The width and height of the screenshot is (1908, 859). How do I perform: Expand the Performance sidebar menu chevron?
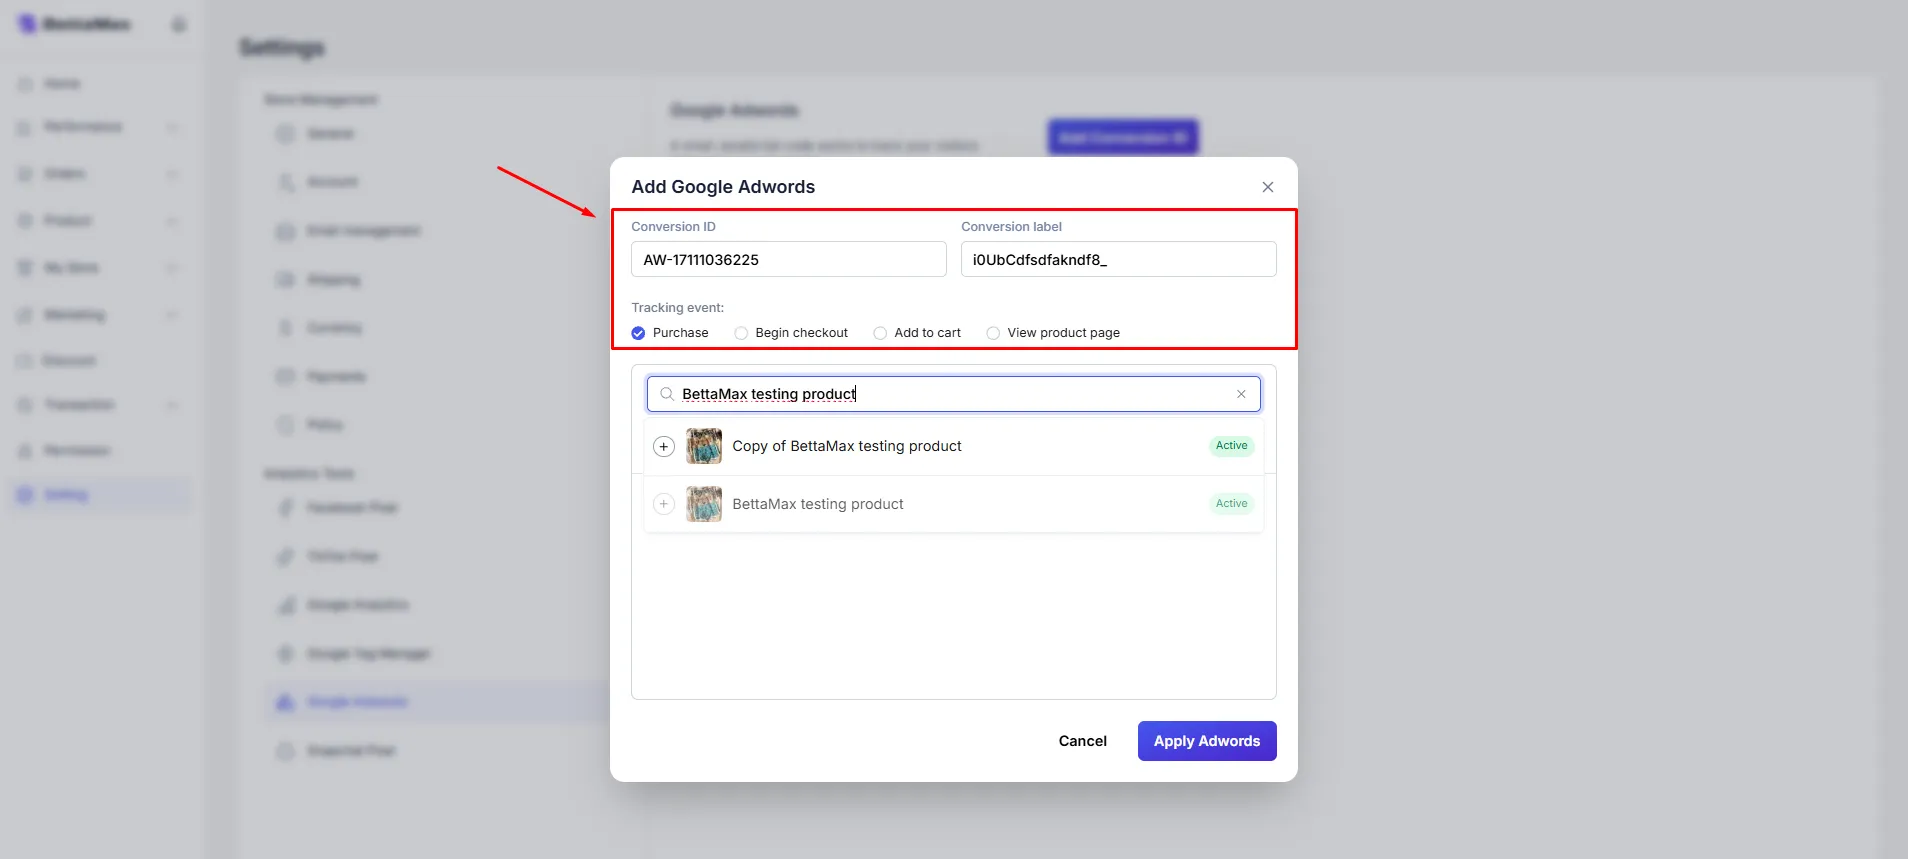[172, 127]
